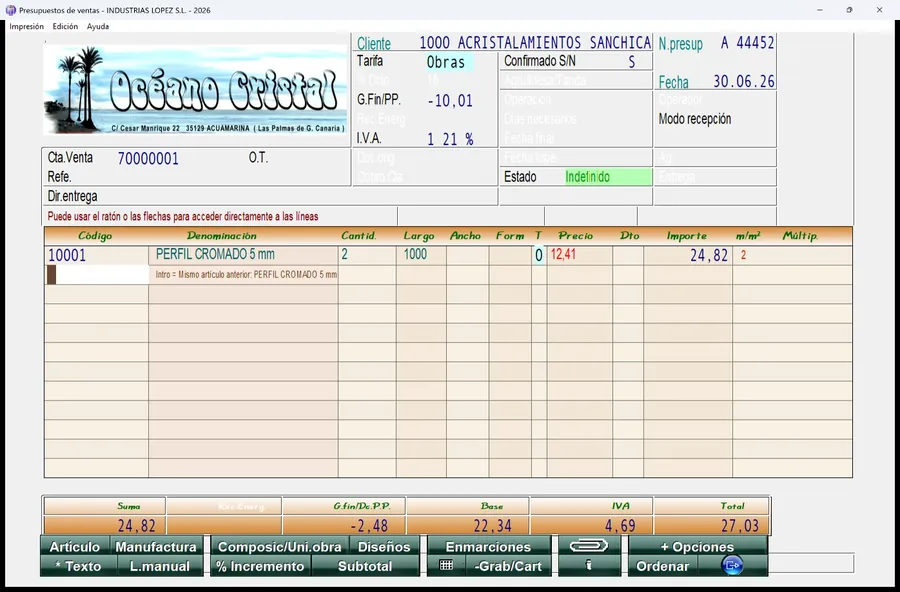Click the Largo cell value 1000

click(x=421, y=254)
